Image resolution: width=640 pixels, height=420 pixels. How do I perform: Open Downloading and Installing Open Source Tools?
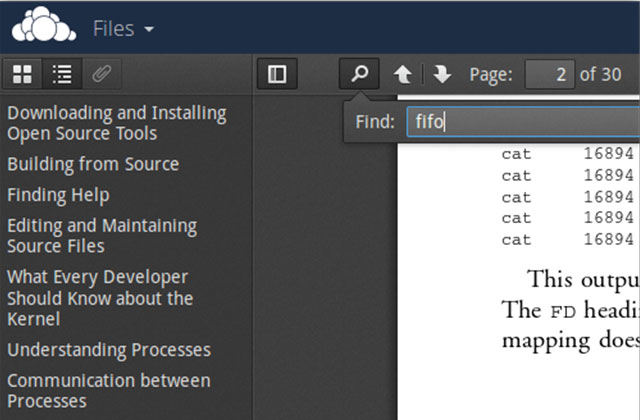click(x=116, y=123)
